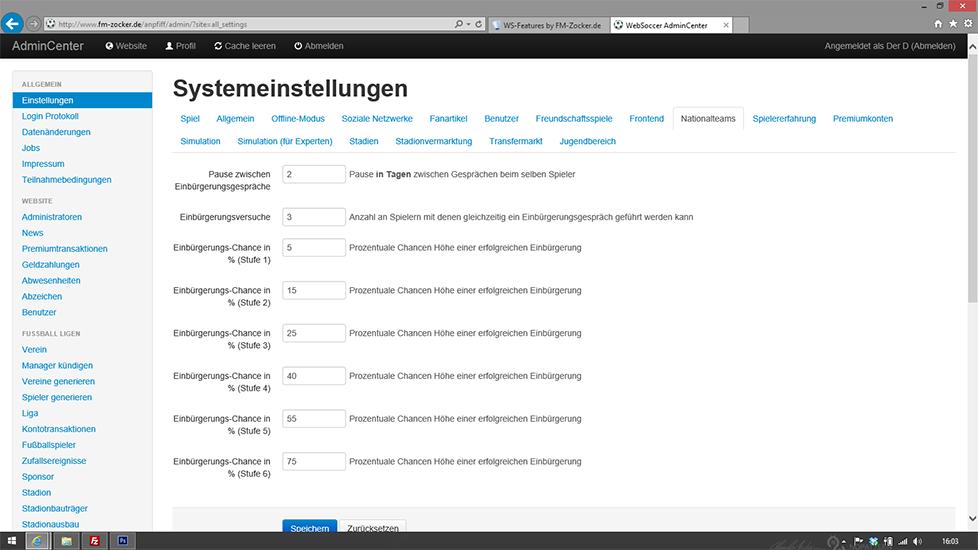The width and height of the screenshot is (978, 550).
Task: Switch to the Spielererfahrung settings tab
Action: pyautogui.click(x=784, y=119)
